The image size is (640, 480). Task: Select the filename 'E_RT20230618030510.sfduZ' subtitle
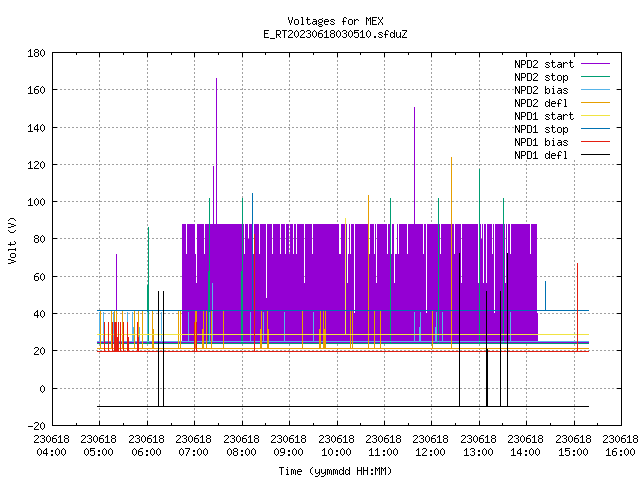(335, 34)
